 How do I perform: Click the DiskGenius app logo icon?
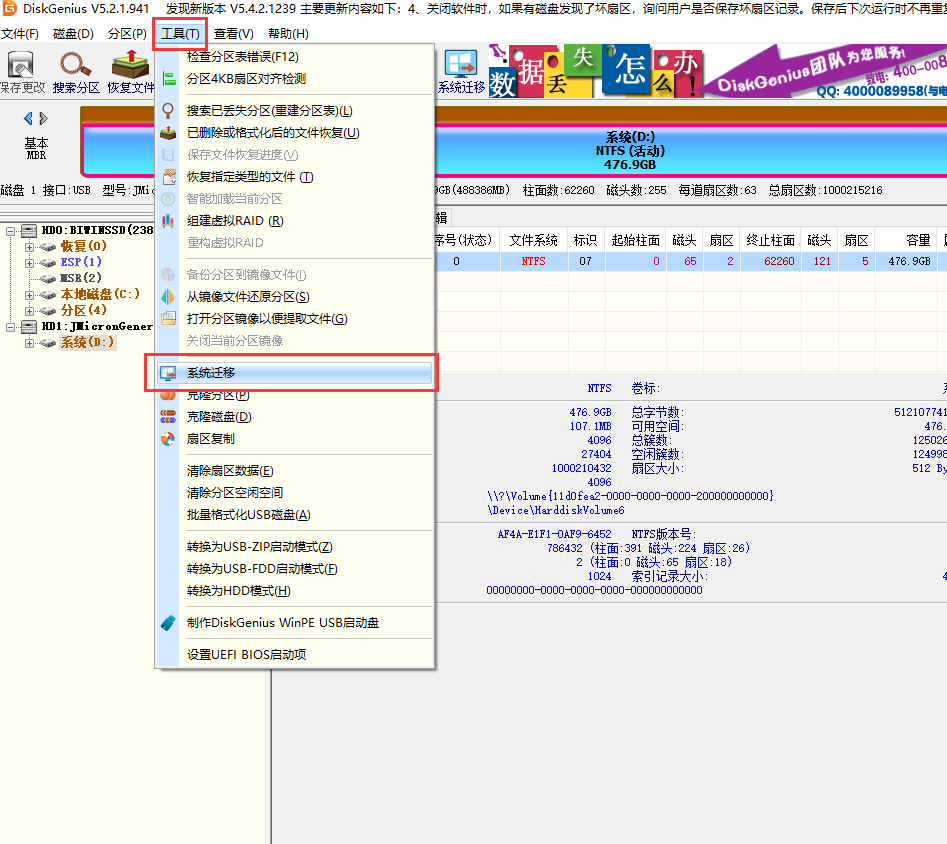8,8
